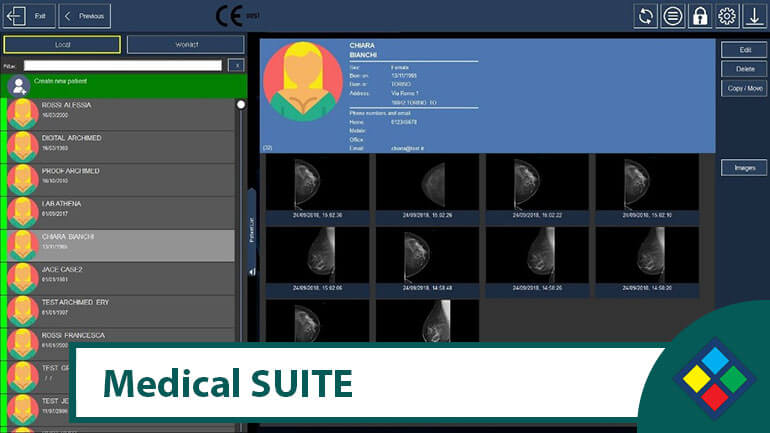Open the settings gear icon
770x433 pixels.
pyautogui.click(x=727, y=16)
